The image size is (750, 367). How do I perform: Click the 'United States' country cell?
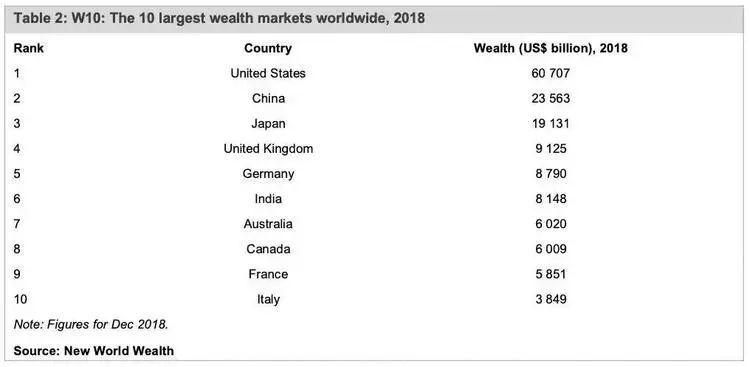coord(268,73)
